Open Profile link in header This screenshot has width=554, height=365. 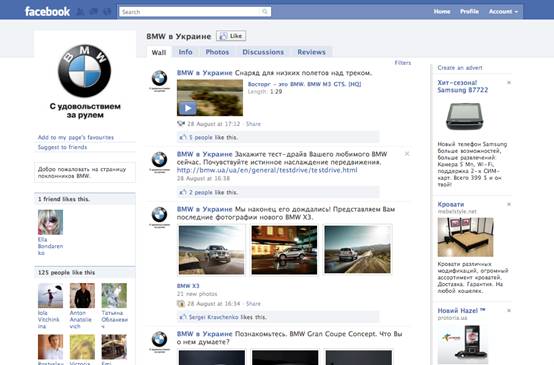(x=469, y=12)
